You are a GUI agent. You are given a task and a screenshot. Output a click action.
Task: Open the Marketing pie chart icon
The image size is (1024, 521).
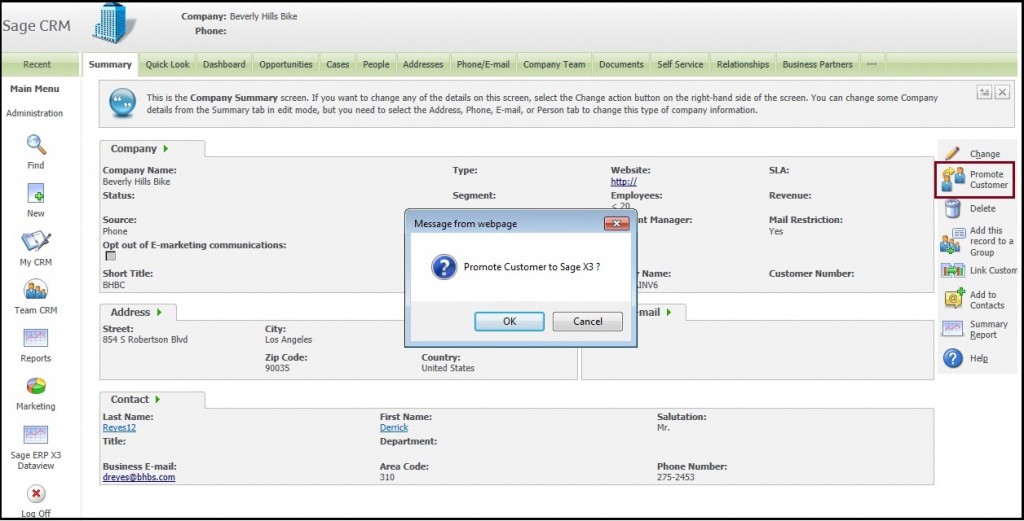point(36,386)
